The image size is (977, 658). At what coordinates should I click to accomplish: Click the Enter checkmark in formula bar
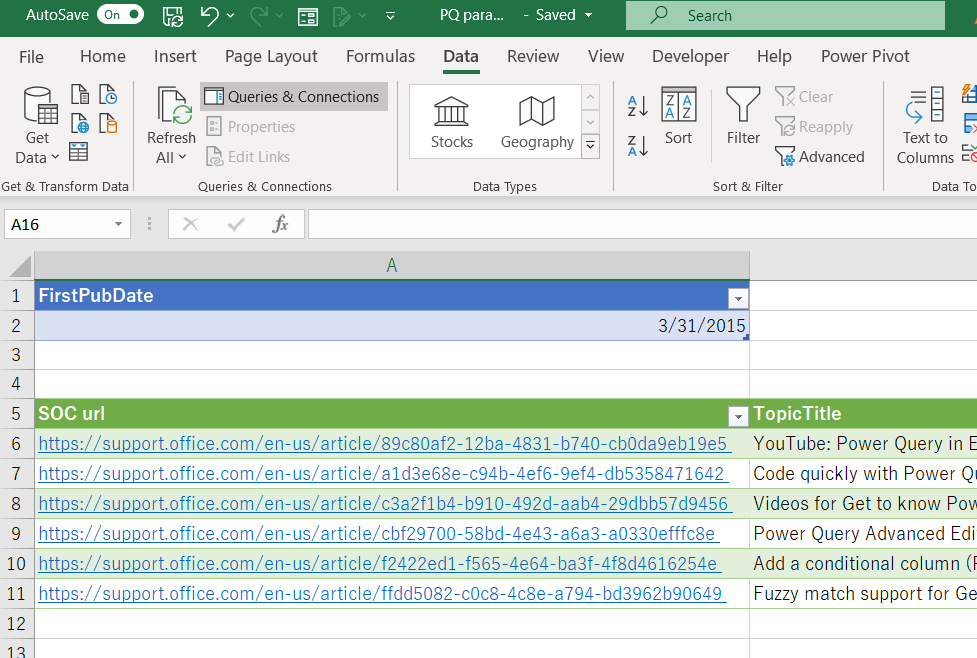click(236, 224)
